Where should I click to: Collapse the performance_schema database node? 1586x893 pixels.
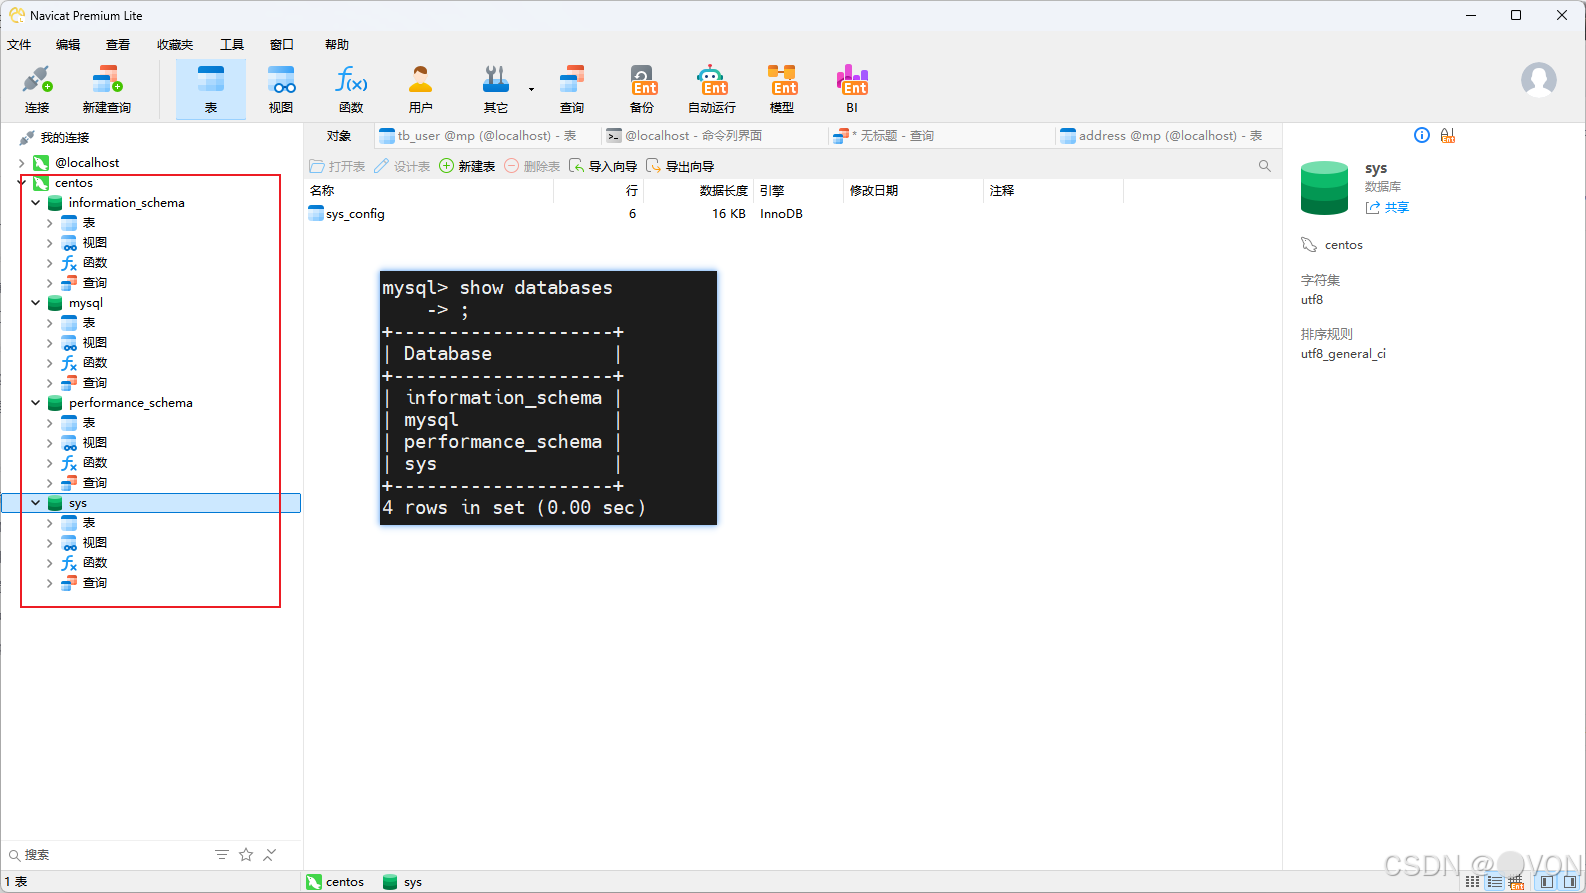click(36, 403)
